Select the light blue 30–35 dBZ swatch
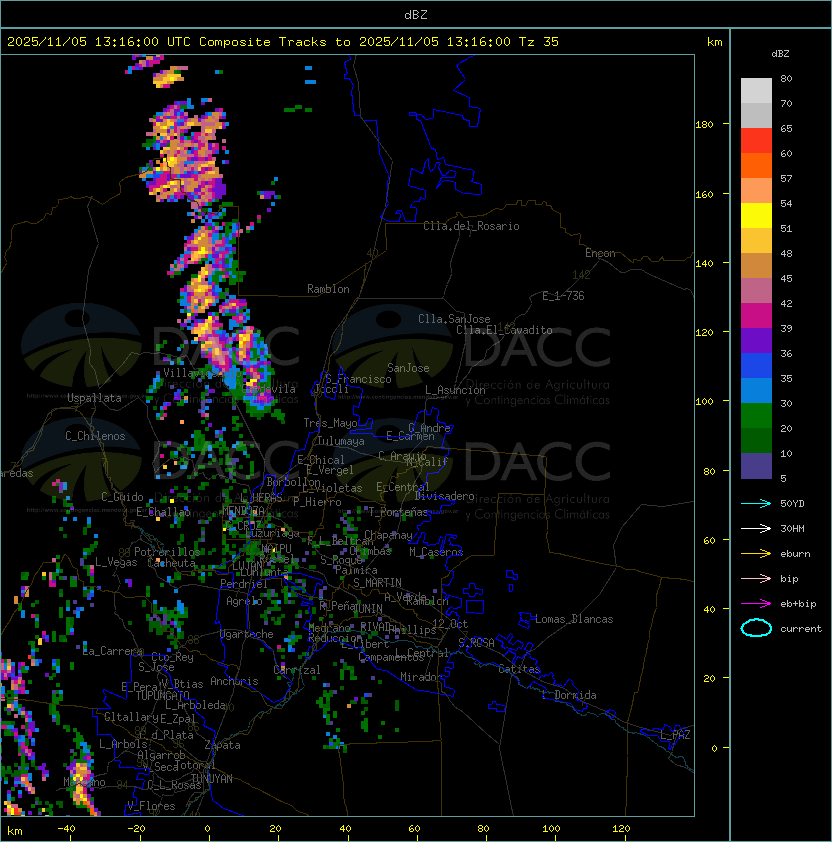 pyautogui.click(x=756, y=390)
